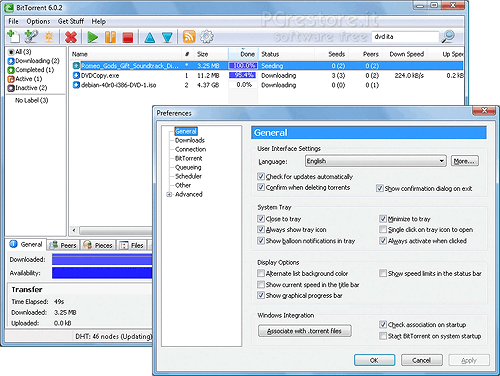This screenshot has width=500, height=376.
Task: Click the orange Pause torrent icon
Action: click(110, 37)
